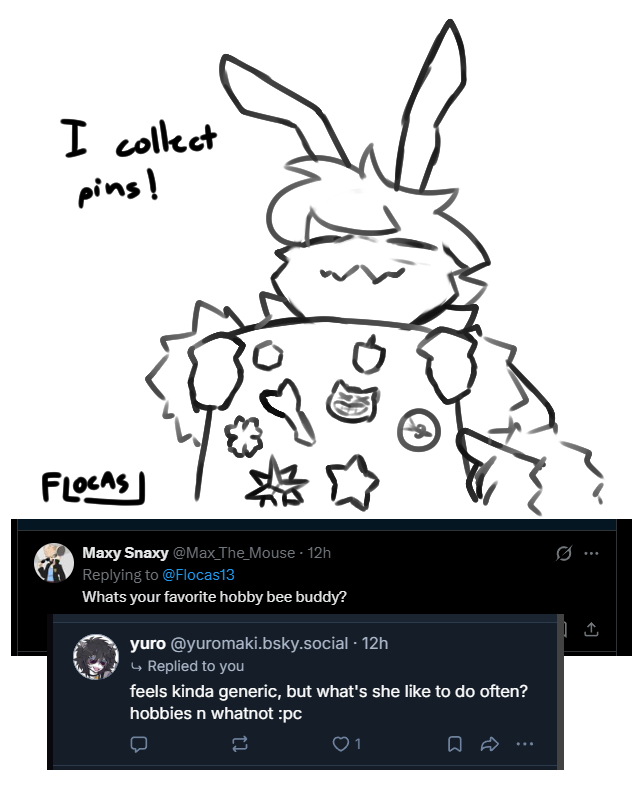
Task: Click the @Max_The_Mouse handle
Action: click(x=234, y=553)
